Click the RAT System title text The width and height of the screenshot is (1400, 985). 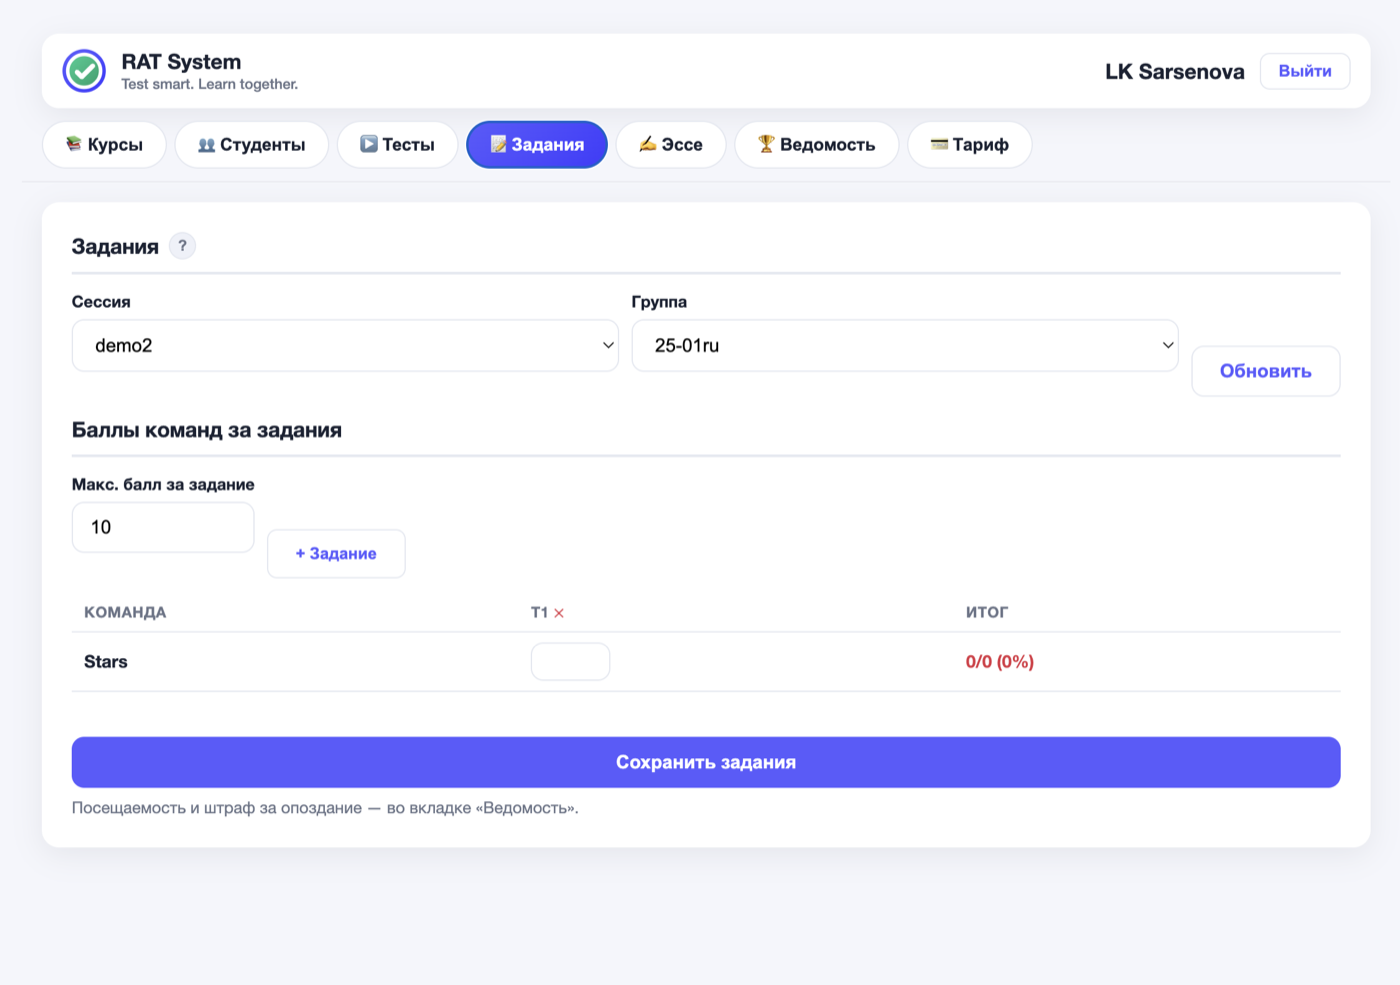[x=181, y=62]
